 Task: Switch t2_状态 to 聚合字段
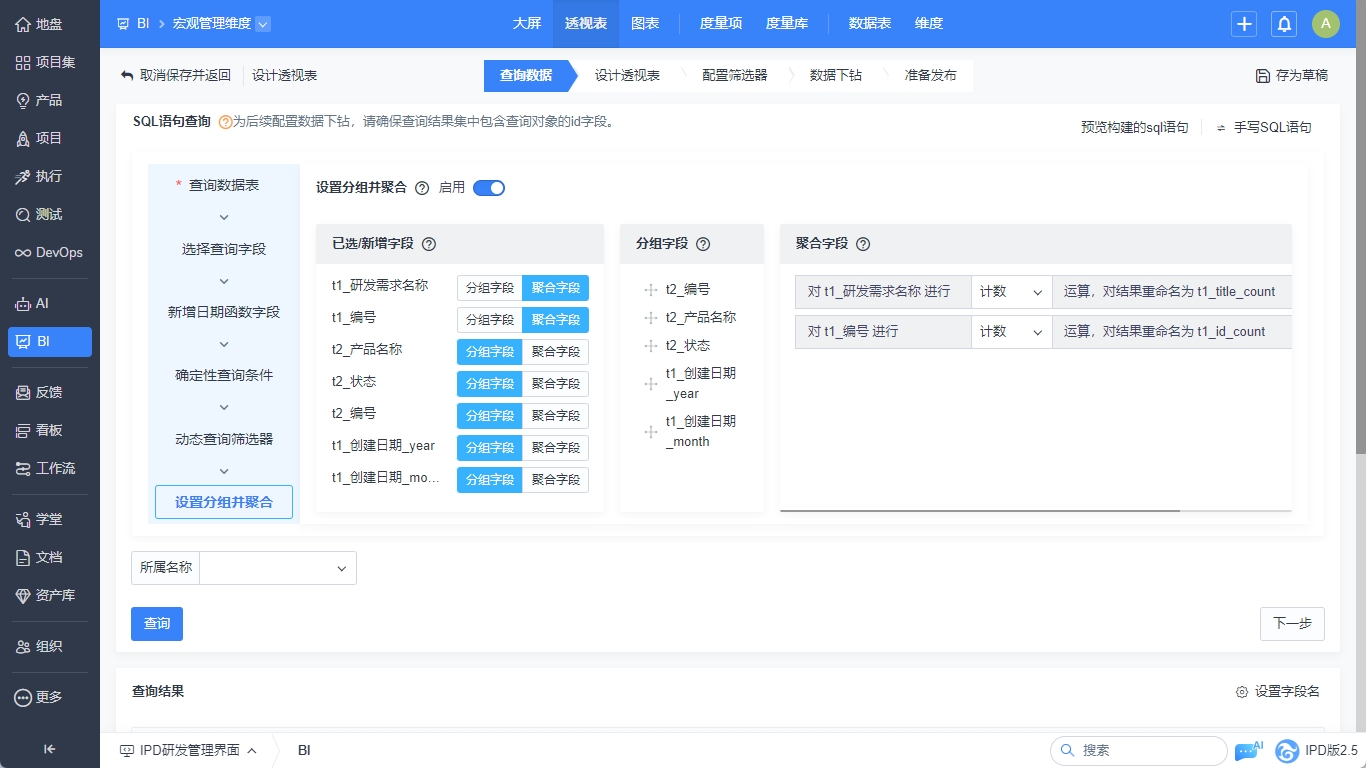[x=555, y=384]
